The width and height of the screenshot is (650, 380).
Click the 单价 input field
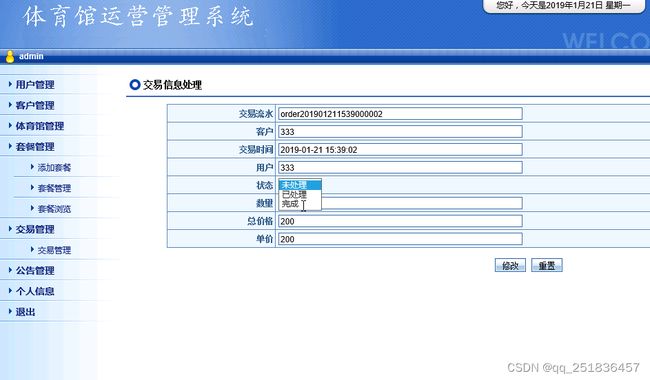coord(400,239)
